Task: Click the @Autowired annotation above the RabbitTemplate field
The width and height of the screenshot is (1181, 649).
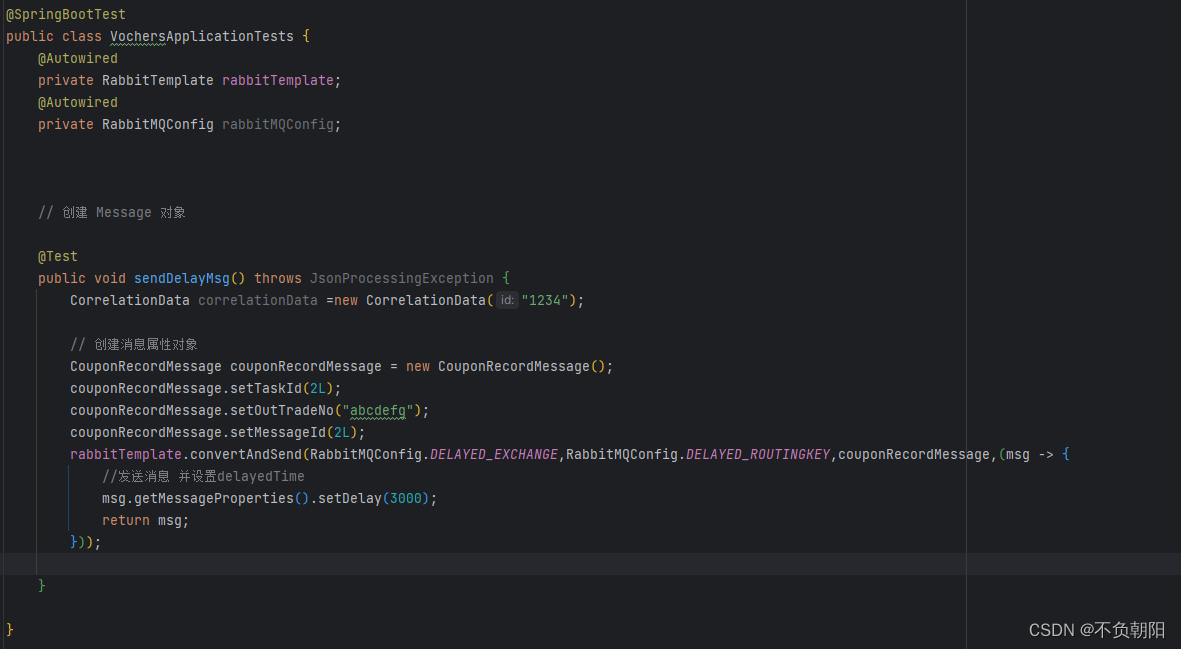Action: click(x=78, y=58)
